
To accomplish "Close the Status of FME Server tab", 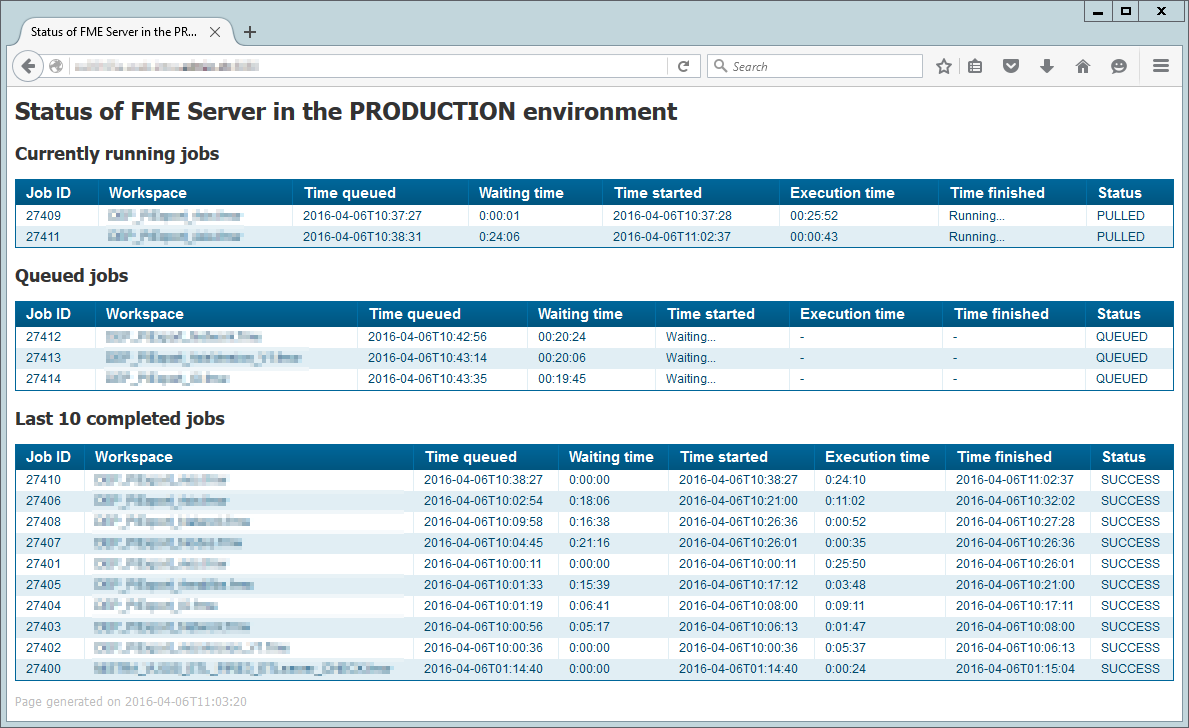I will 215,32.
